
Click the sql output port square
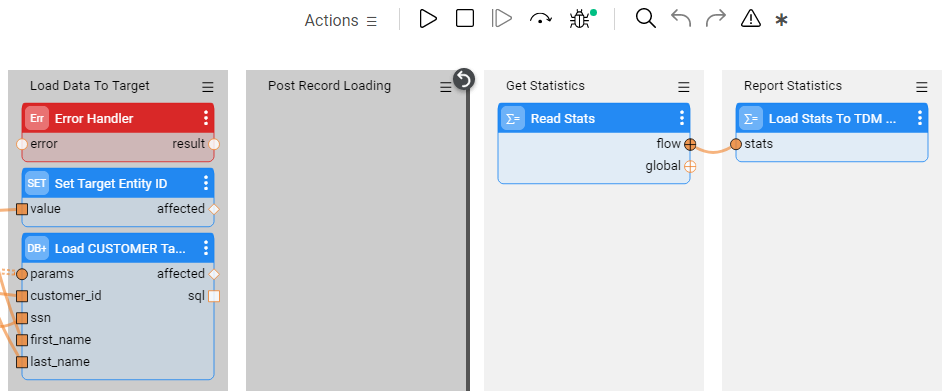[214, 296]
